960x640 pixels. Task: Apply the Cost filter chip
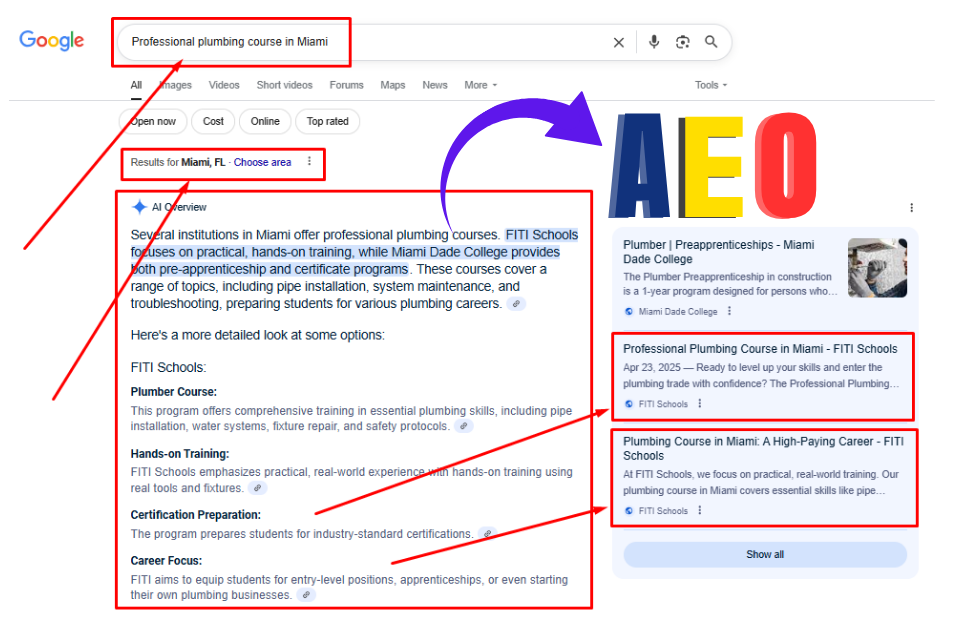tap(213, 121)
